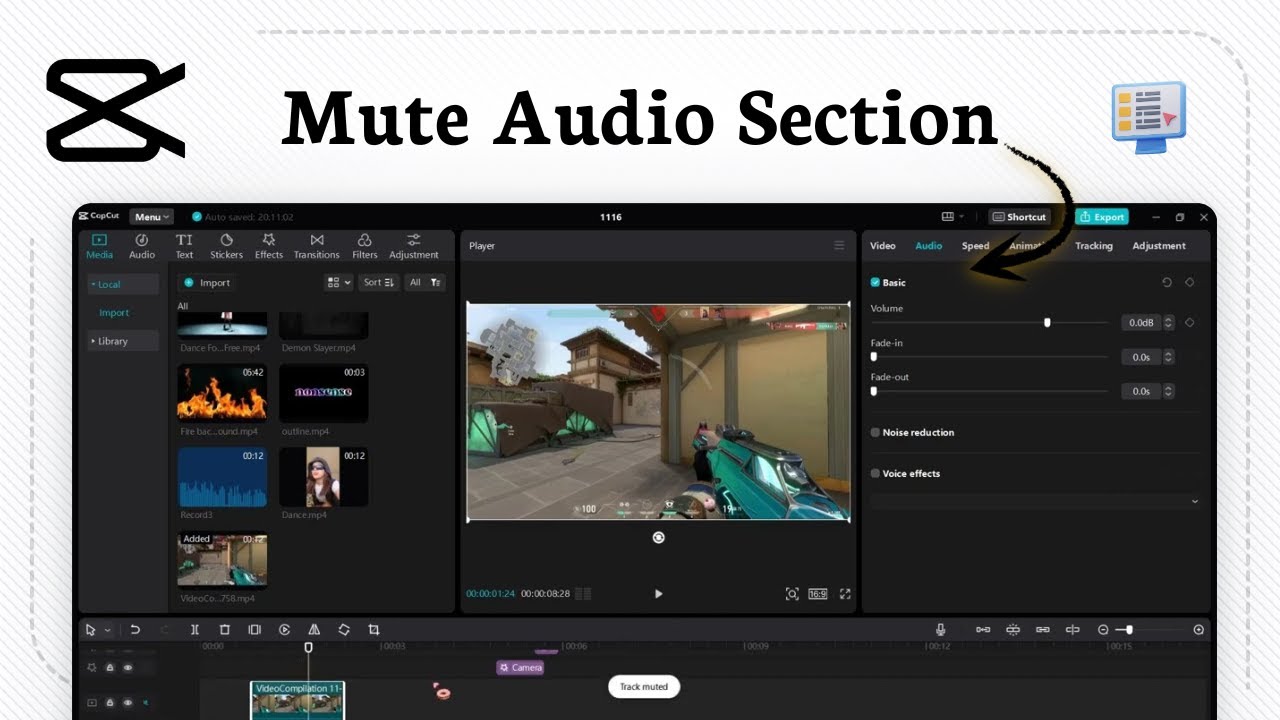Viewport: 1280px width, 720px height.
Task: Click the rotate icon in timeline toolbar
Action: coord(344,630)
